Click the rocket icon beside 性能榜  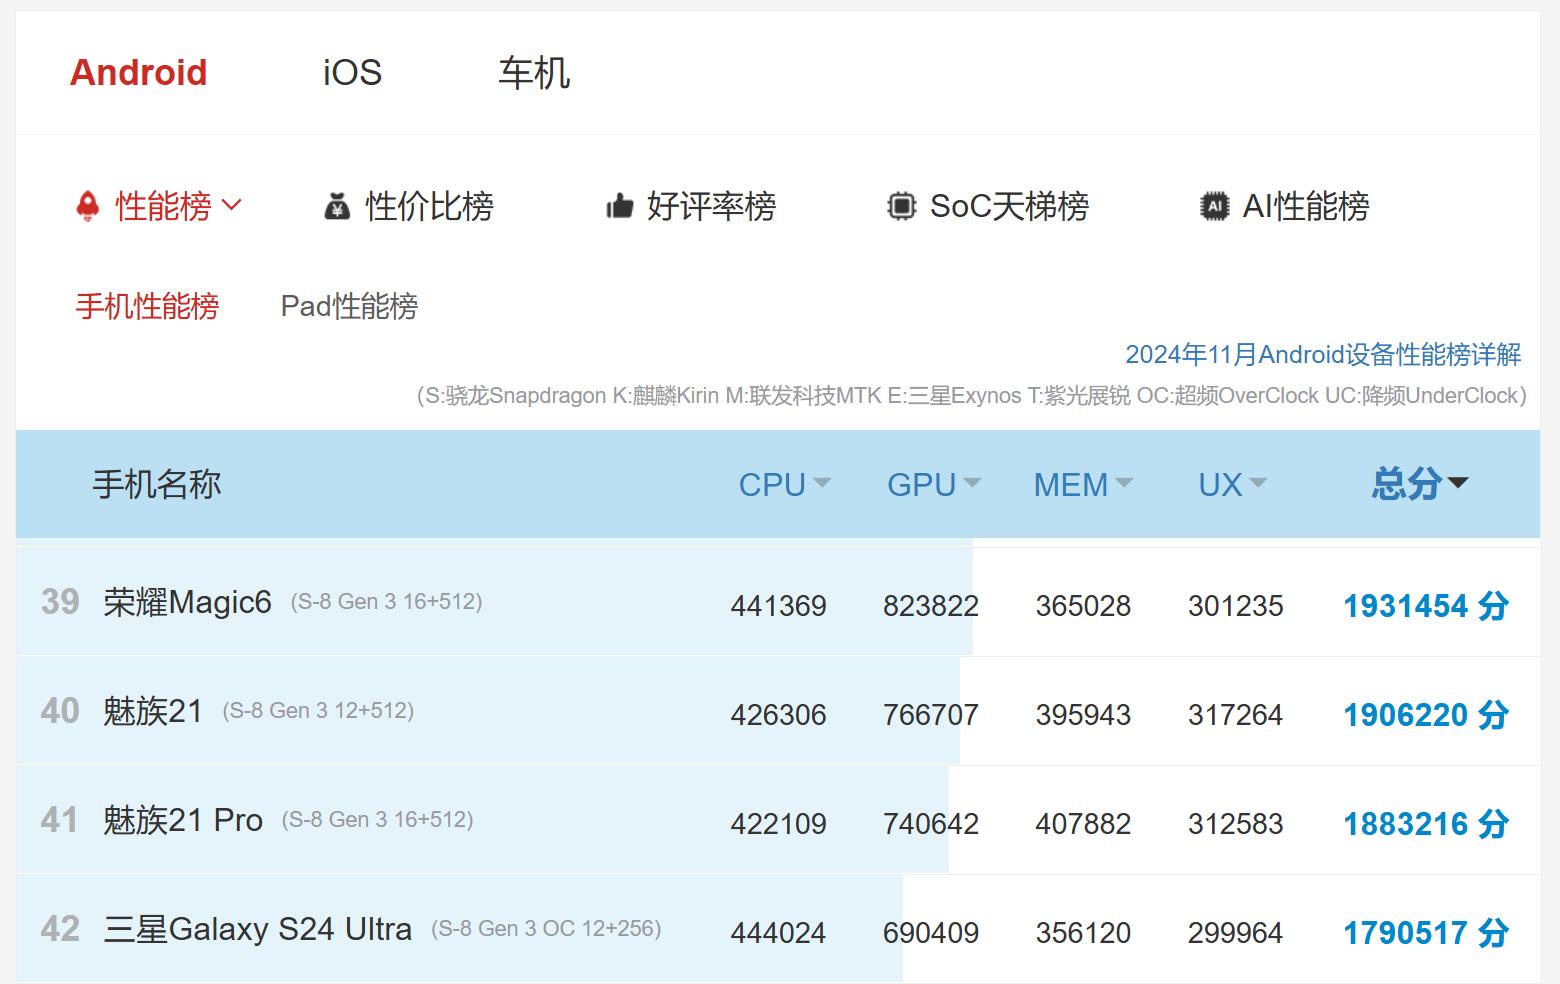[88, 206]
